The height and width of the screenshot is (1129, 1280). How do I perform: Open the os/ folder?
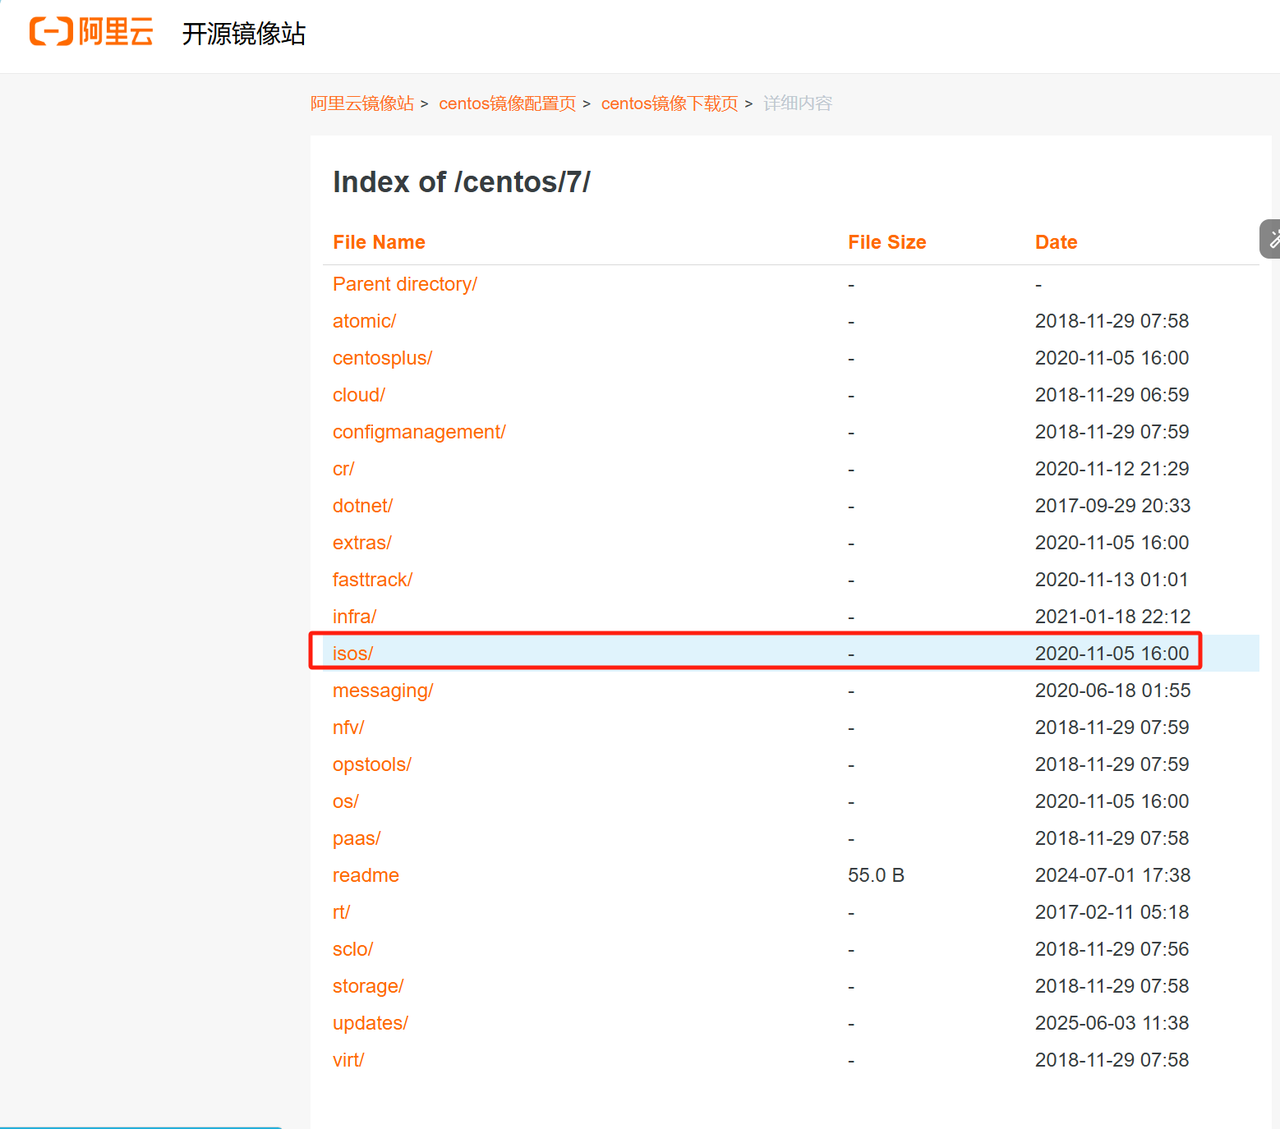(x=345, y=802)
